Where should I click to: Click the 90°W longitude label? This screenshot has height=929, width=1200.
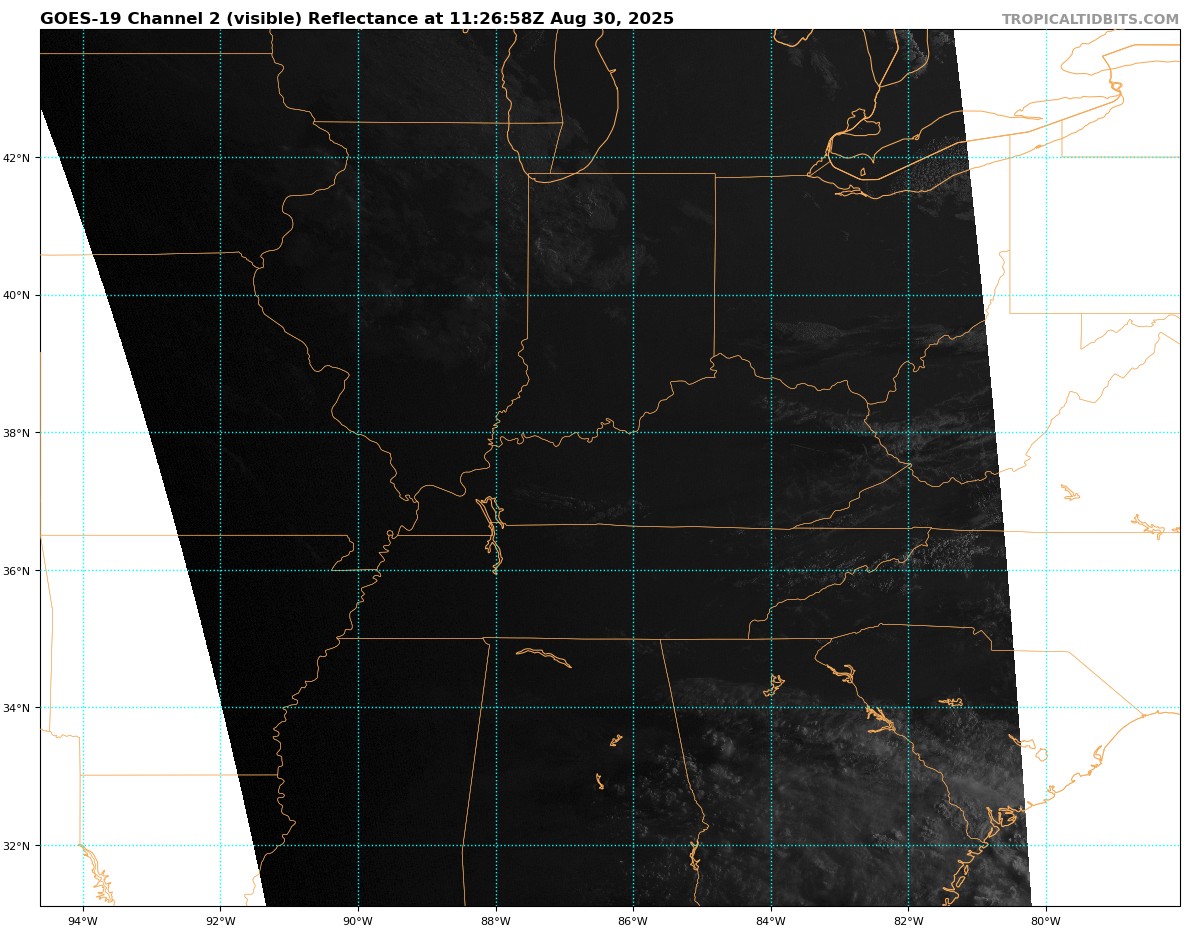point(358,921)
